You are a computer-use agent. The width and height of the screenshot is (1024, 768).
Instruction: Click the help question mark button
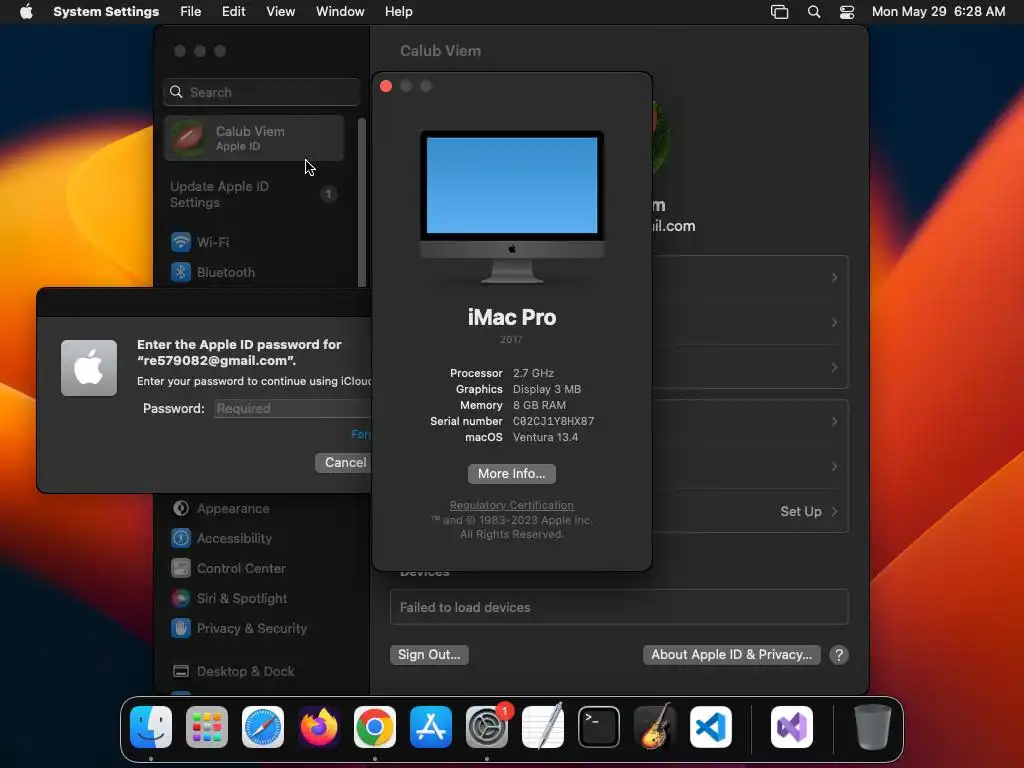[839, 654]
